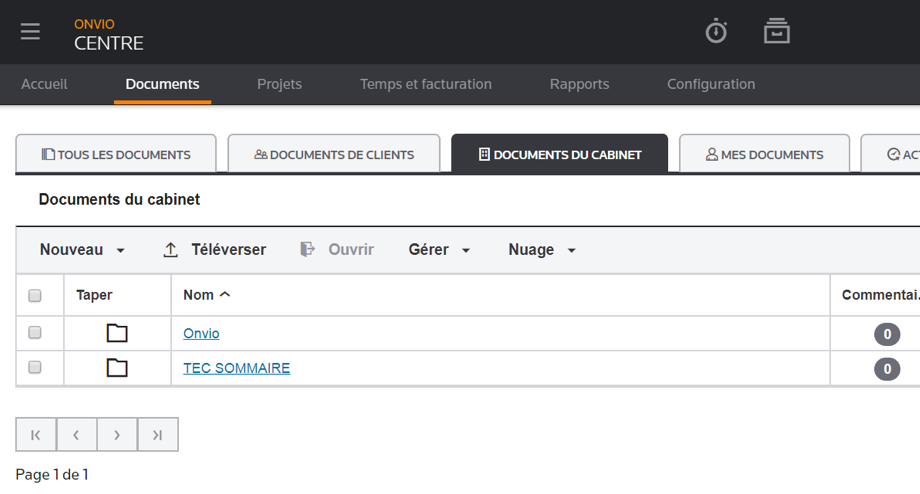Select the Documents du cabinet tab
Viewport: 920px width, 494px height.
(560, 154)
